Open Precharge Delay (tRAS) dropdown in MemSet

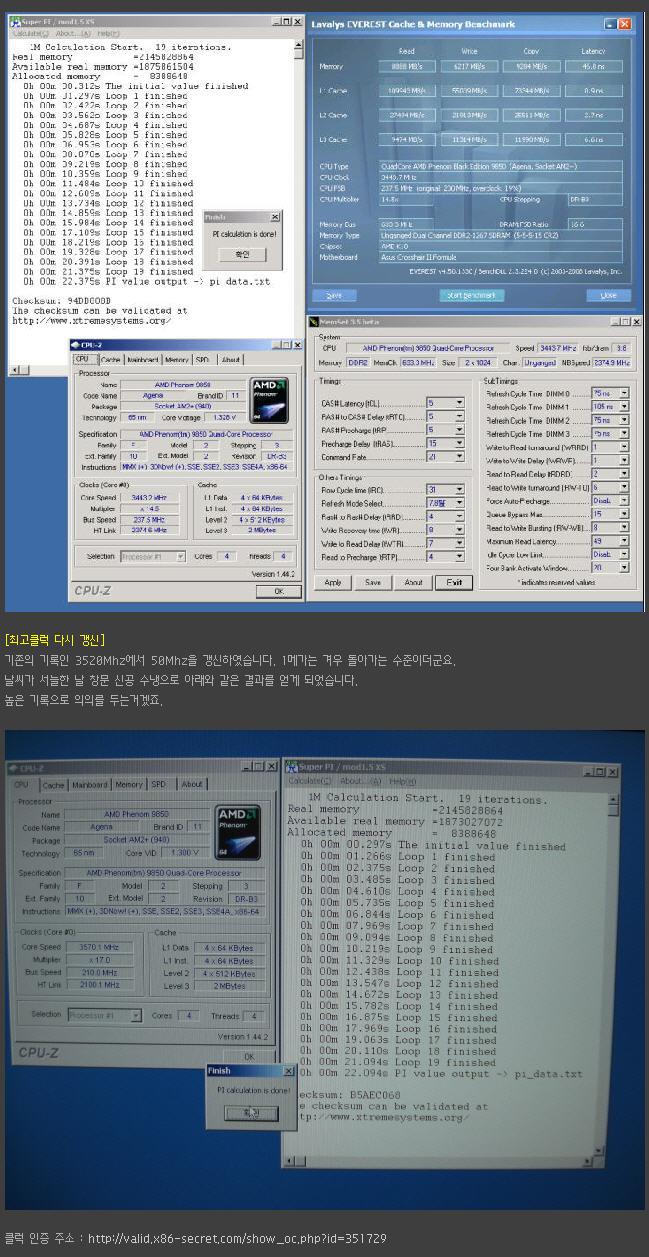pos(445,442)
